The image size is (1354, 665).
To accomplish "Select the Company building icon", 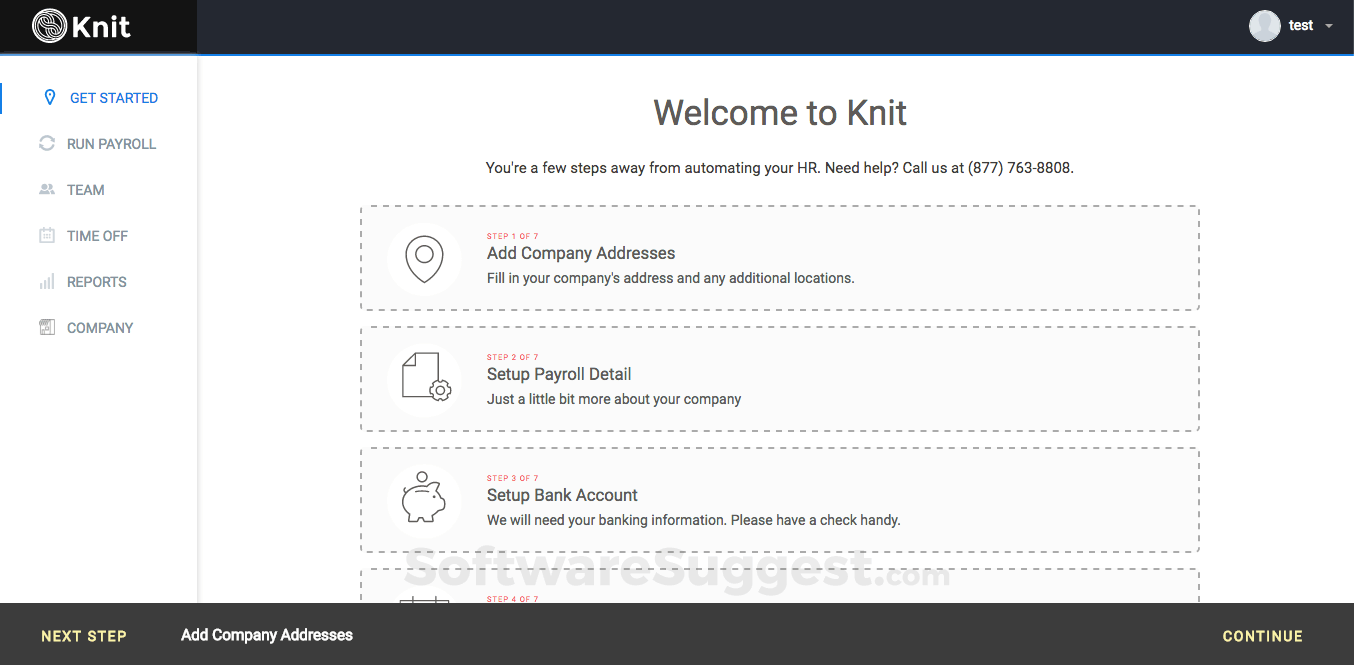I will coord(47,327).
